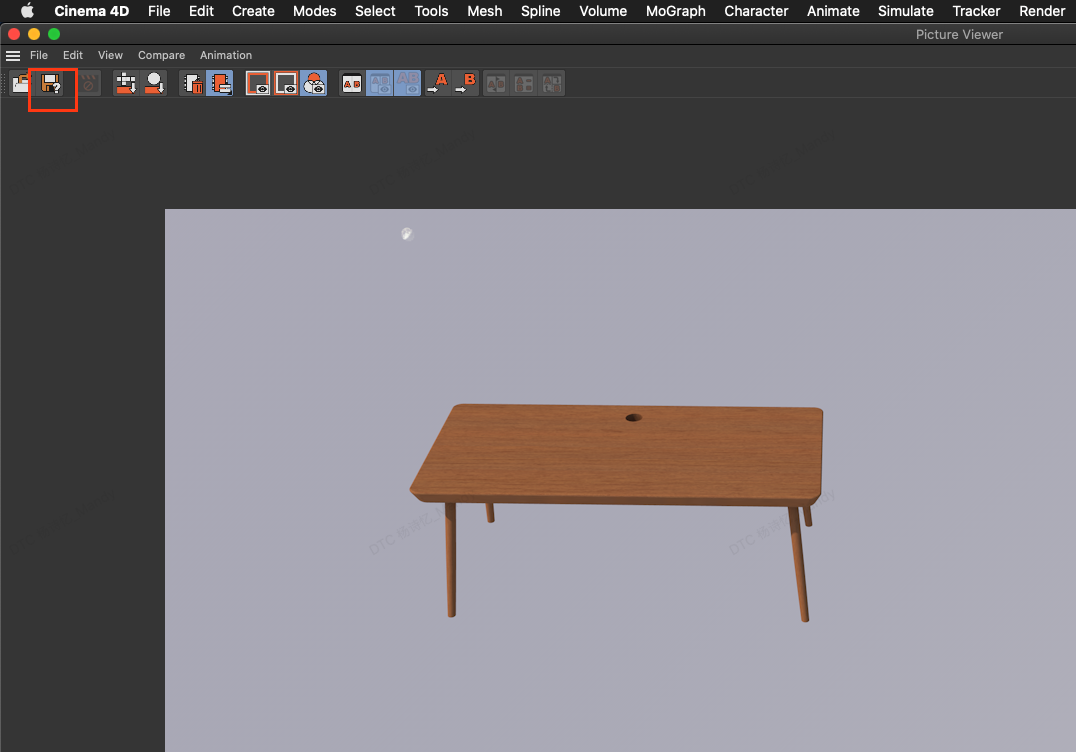The height and width of the screenshot is (752, 1076).
Task: Open image with the folder icon
Action: point(21,83)
